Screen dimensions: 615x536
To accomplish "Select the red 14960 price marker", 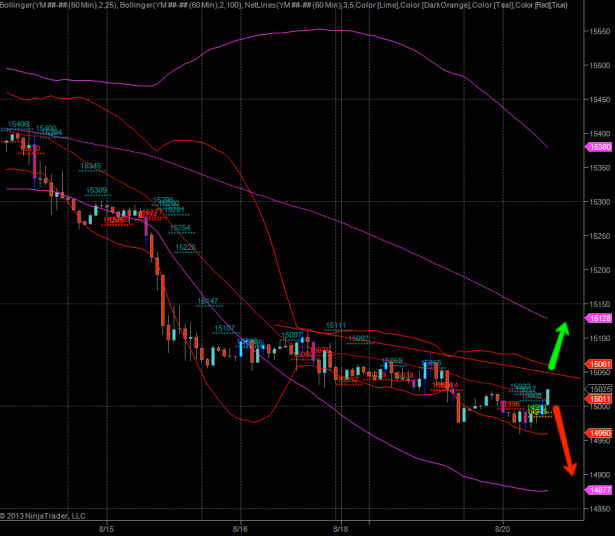I will (x=600, y=433).
